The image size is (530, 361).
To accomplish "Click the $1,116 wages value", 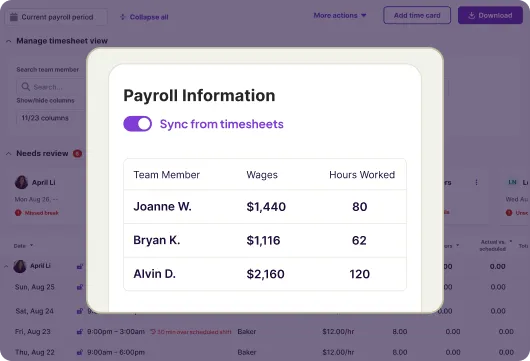I will (263, 240).
